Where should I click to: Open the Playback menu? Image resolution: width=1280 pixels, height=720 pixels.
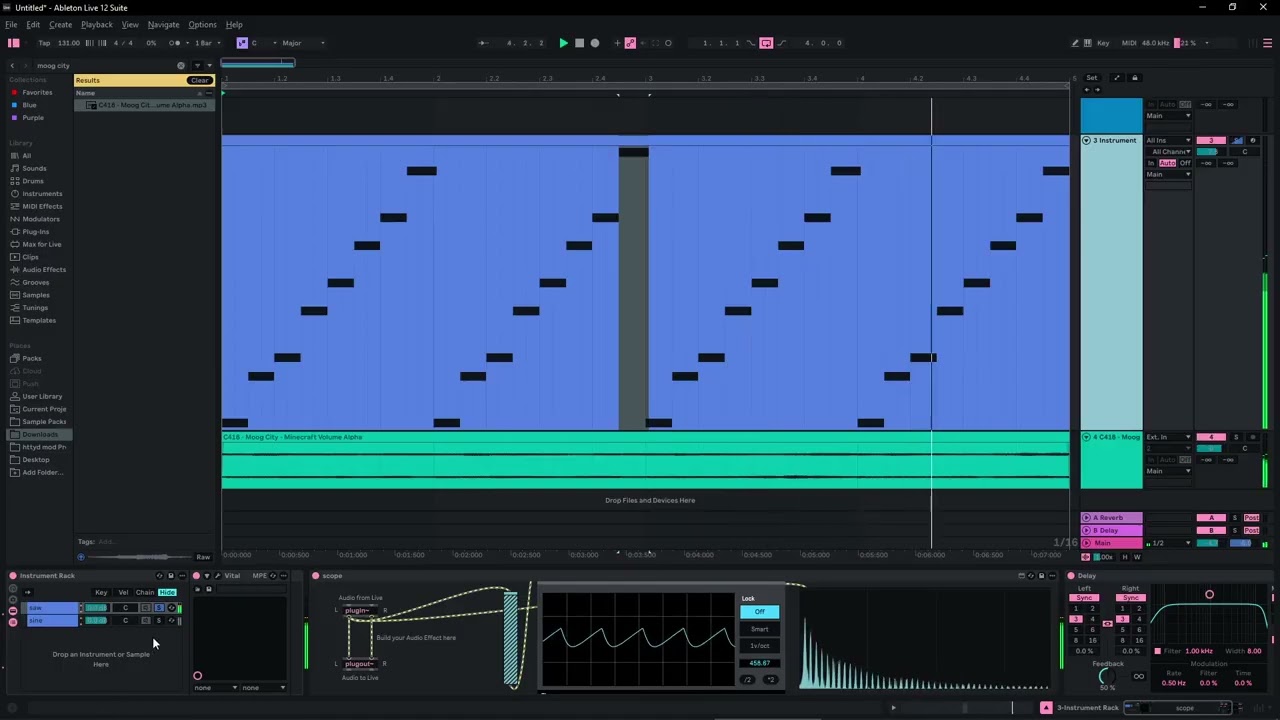(97, 24)
